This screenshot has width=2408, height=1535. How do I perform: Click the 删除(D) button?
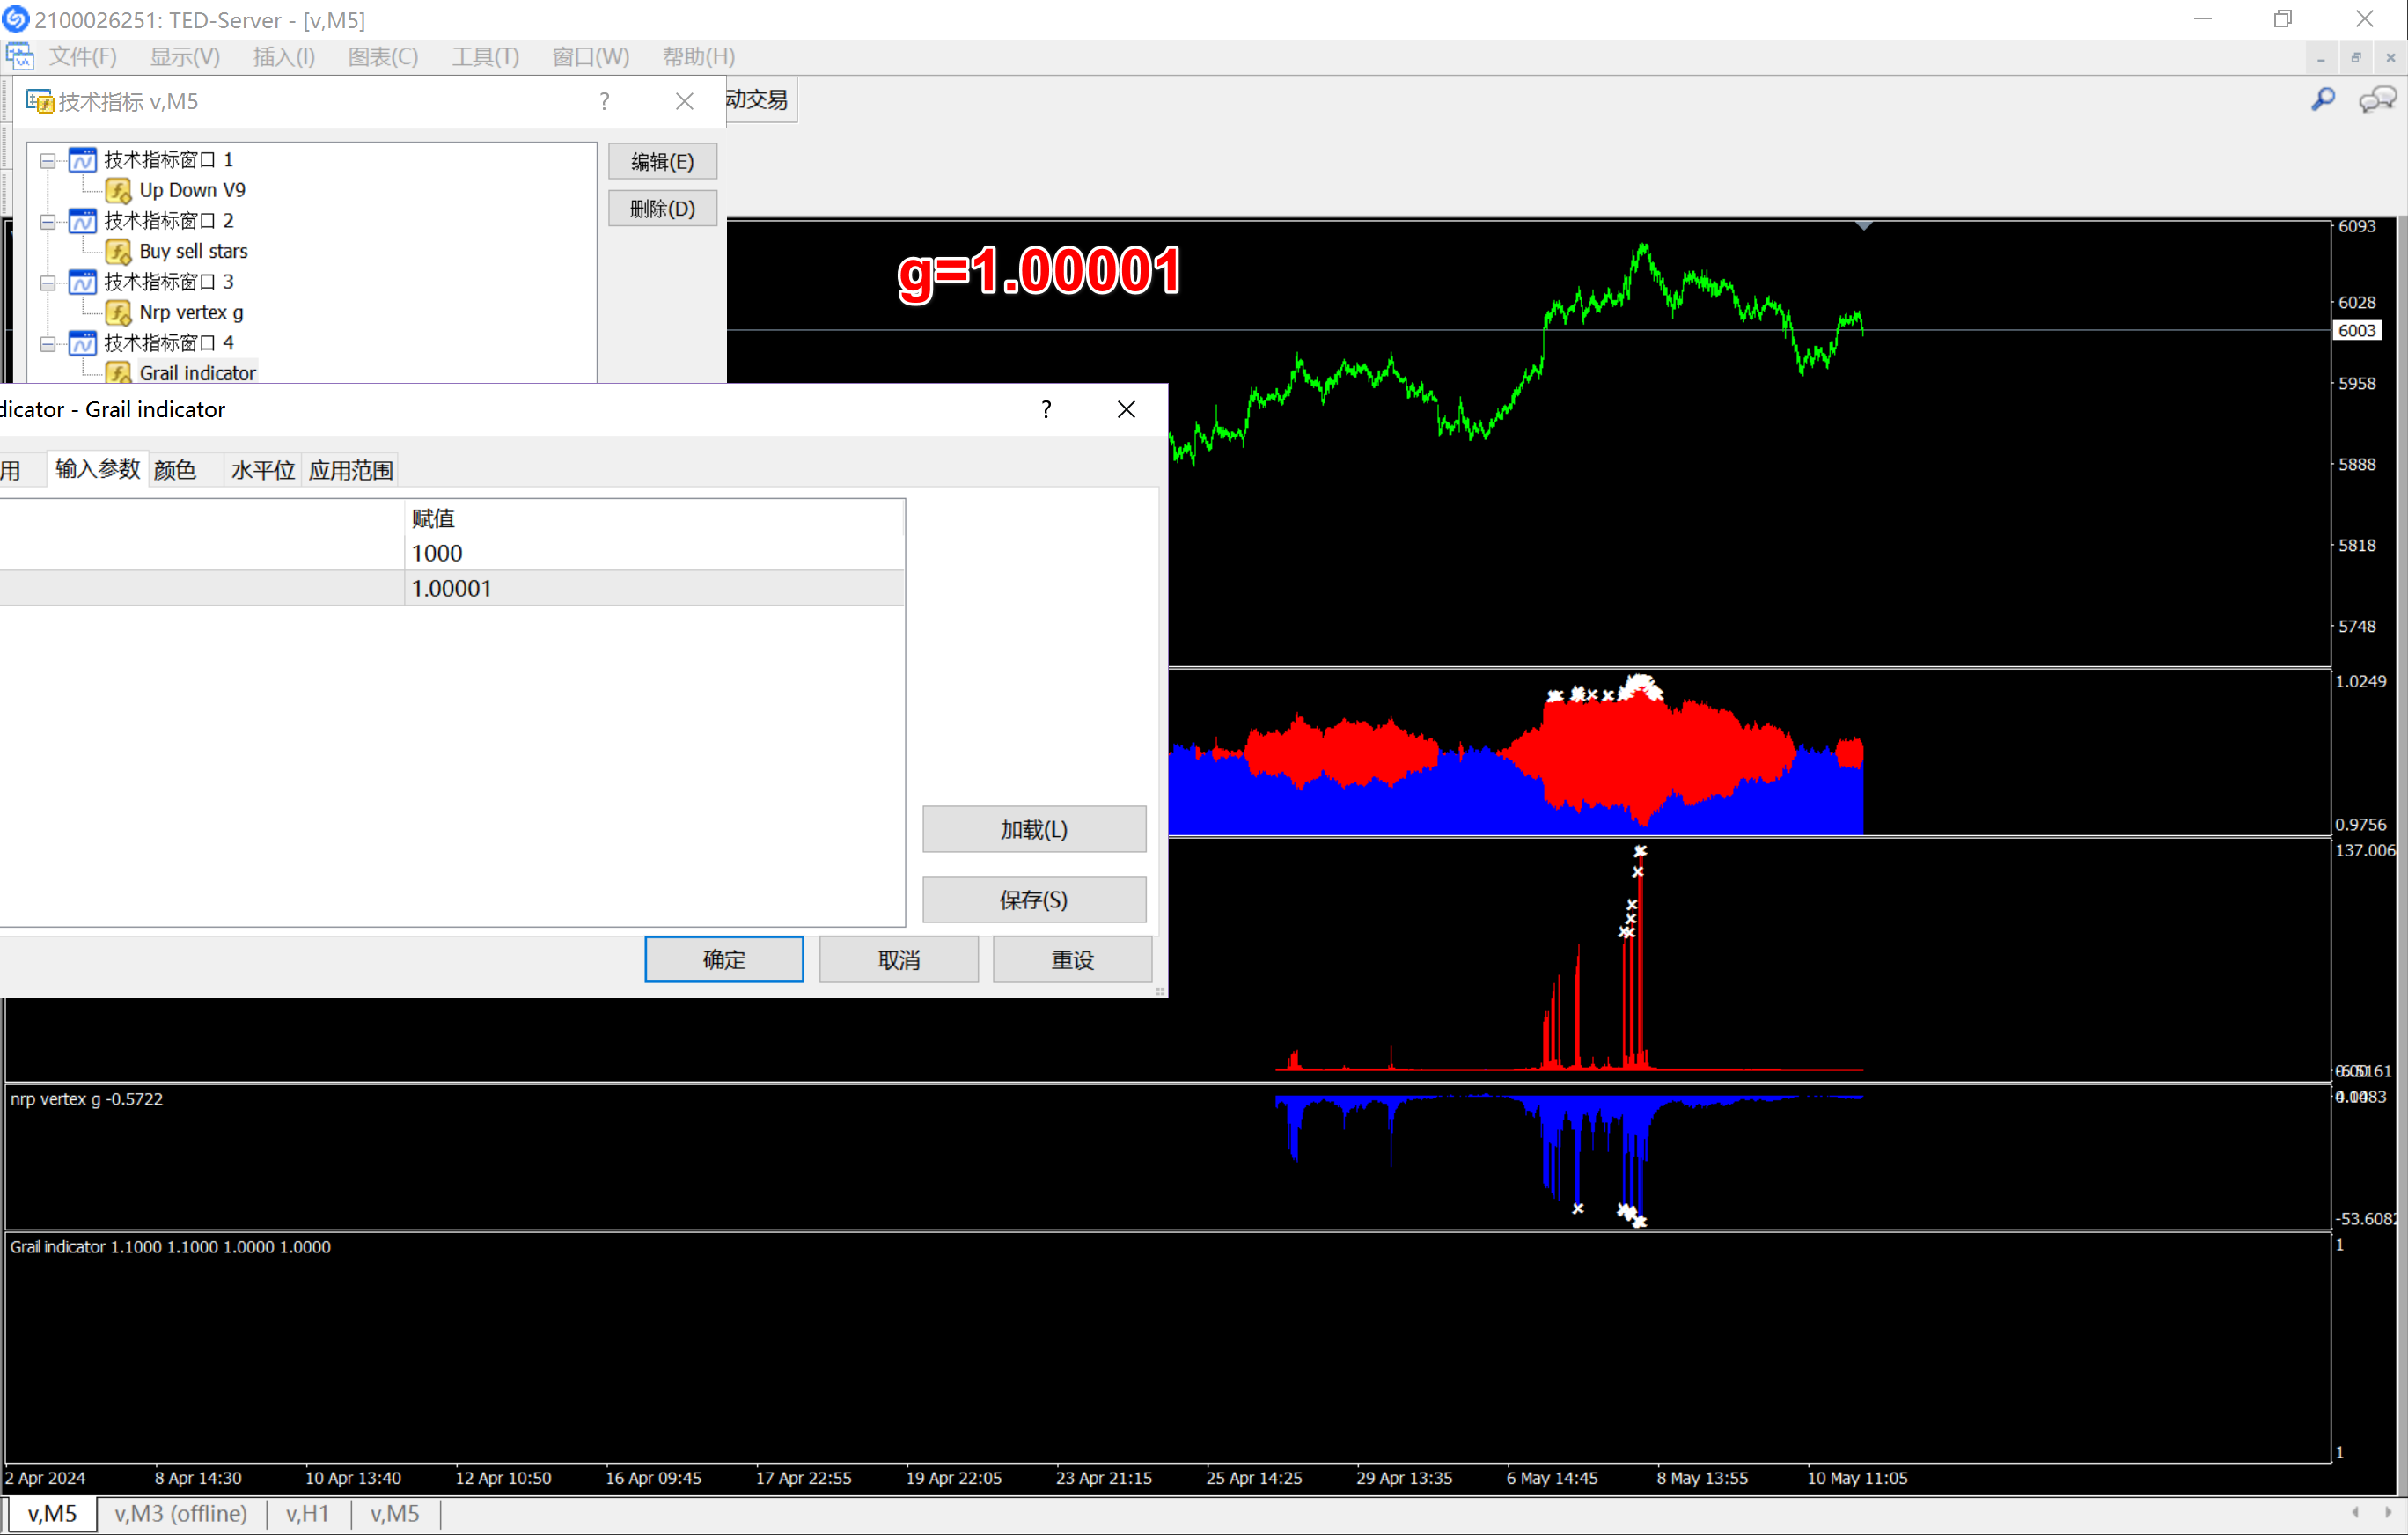[662, 209]
